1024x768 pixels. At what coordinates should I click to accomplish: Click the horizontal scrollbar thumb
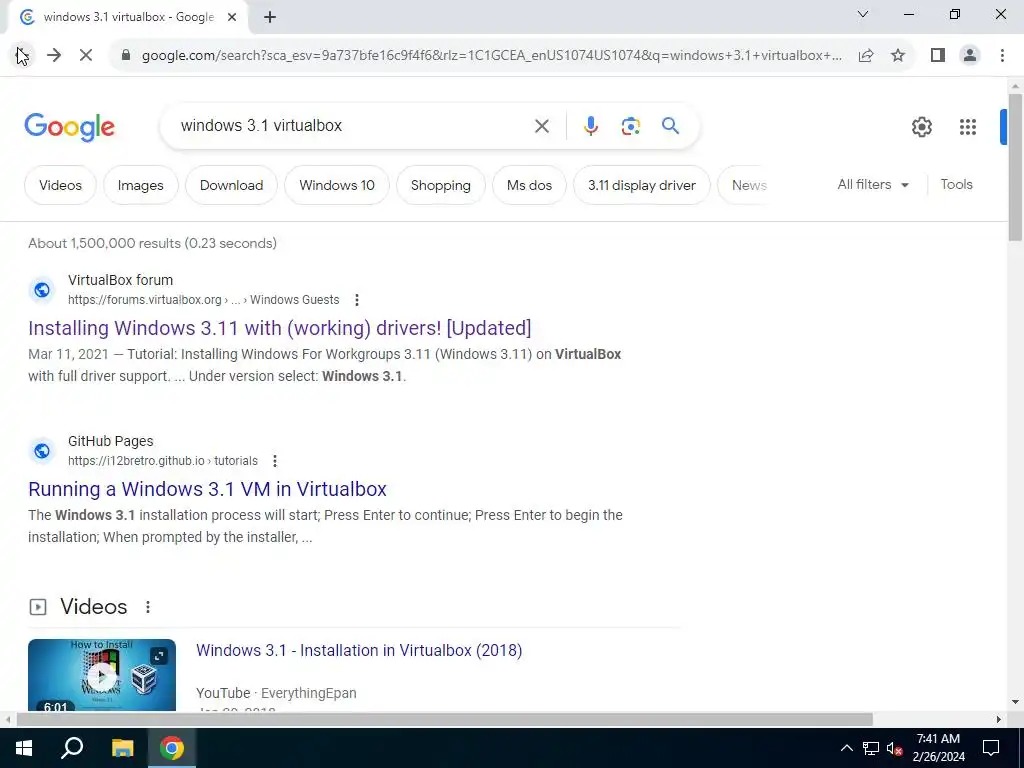[x=445, y=719]
